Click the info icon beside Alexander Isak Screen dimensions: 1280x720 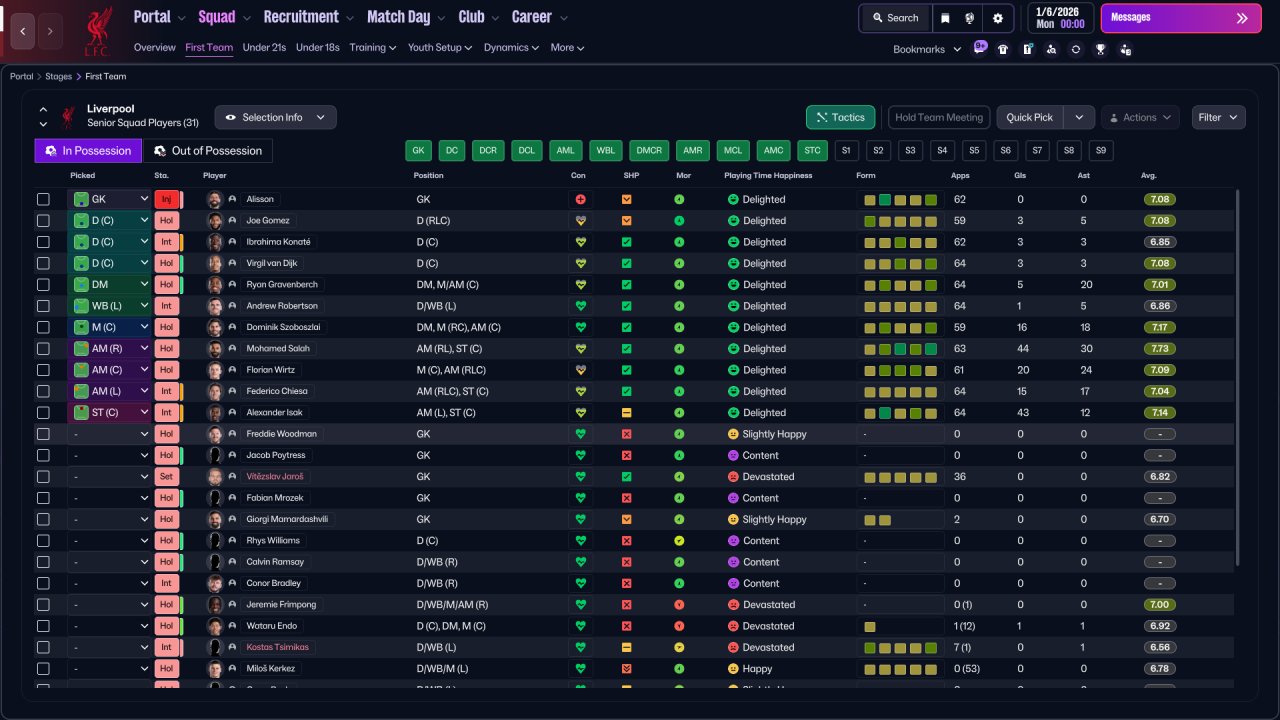[233, 413]
